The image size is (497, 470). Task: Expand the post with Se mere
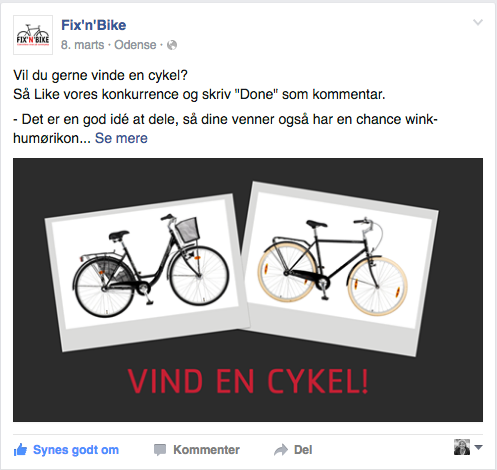pos(121,138)
